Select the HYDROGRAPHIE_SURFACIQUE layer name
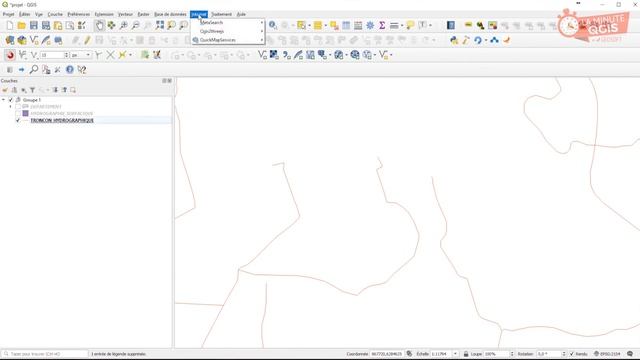 point(62,113)
